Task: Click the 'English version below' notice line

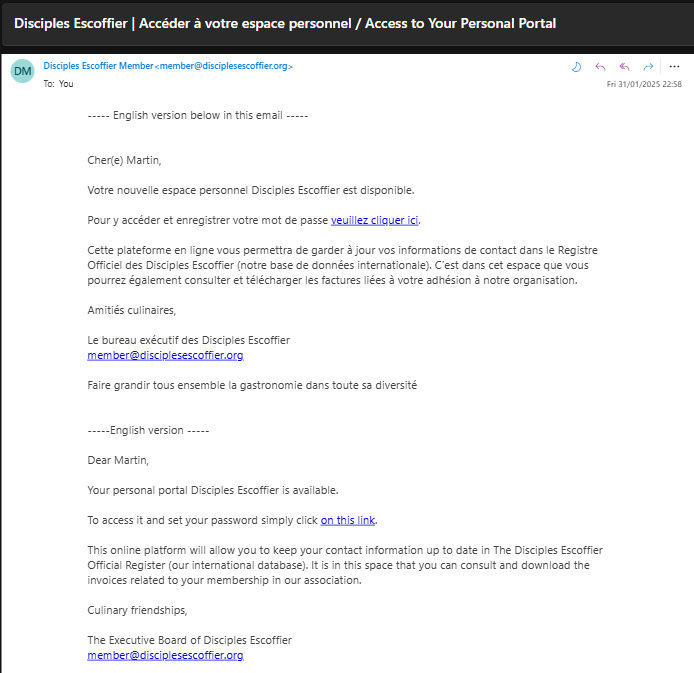Action: tap(198, 115)
